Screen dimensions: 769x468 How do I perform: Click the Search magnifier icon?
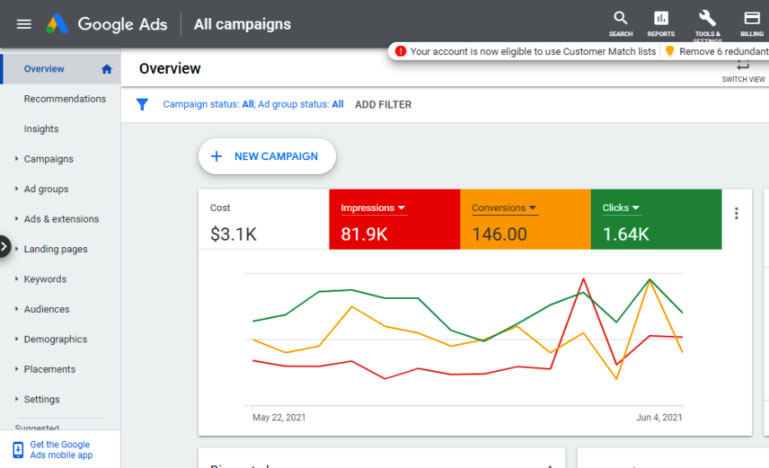point(620,19)
